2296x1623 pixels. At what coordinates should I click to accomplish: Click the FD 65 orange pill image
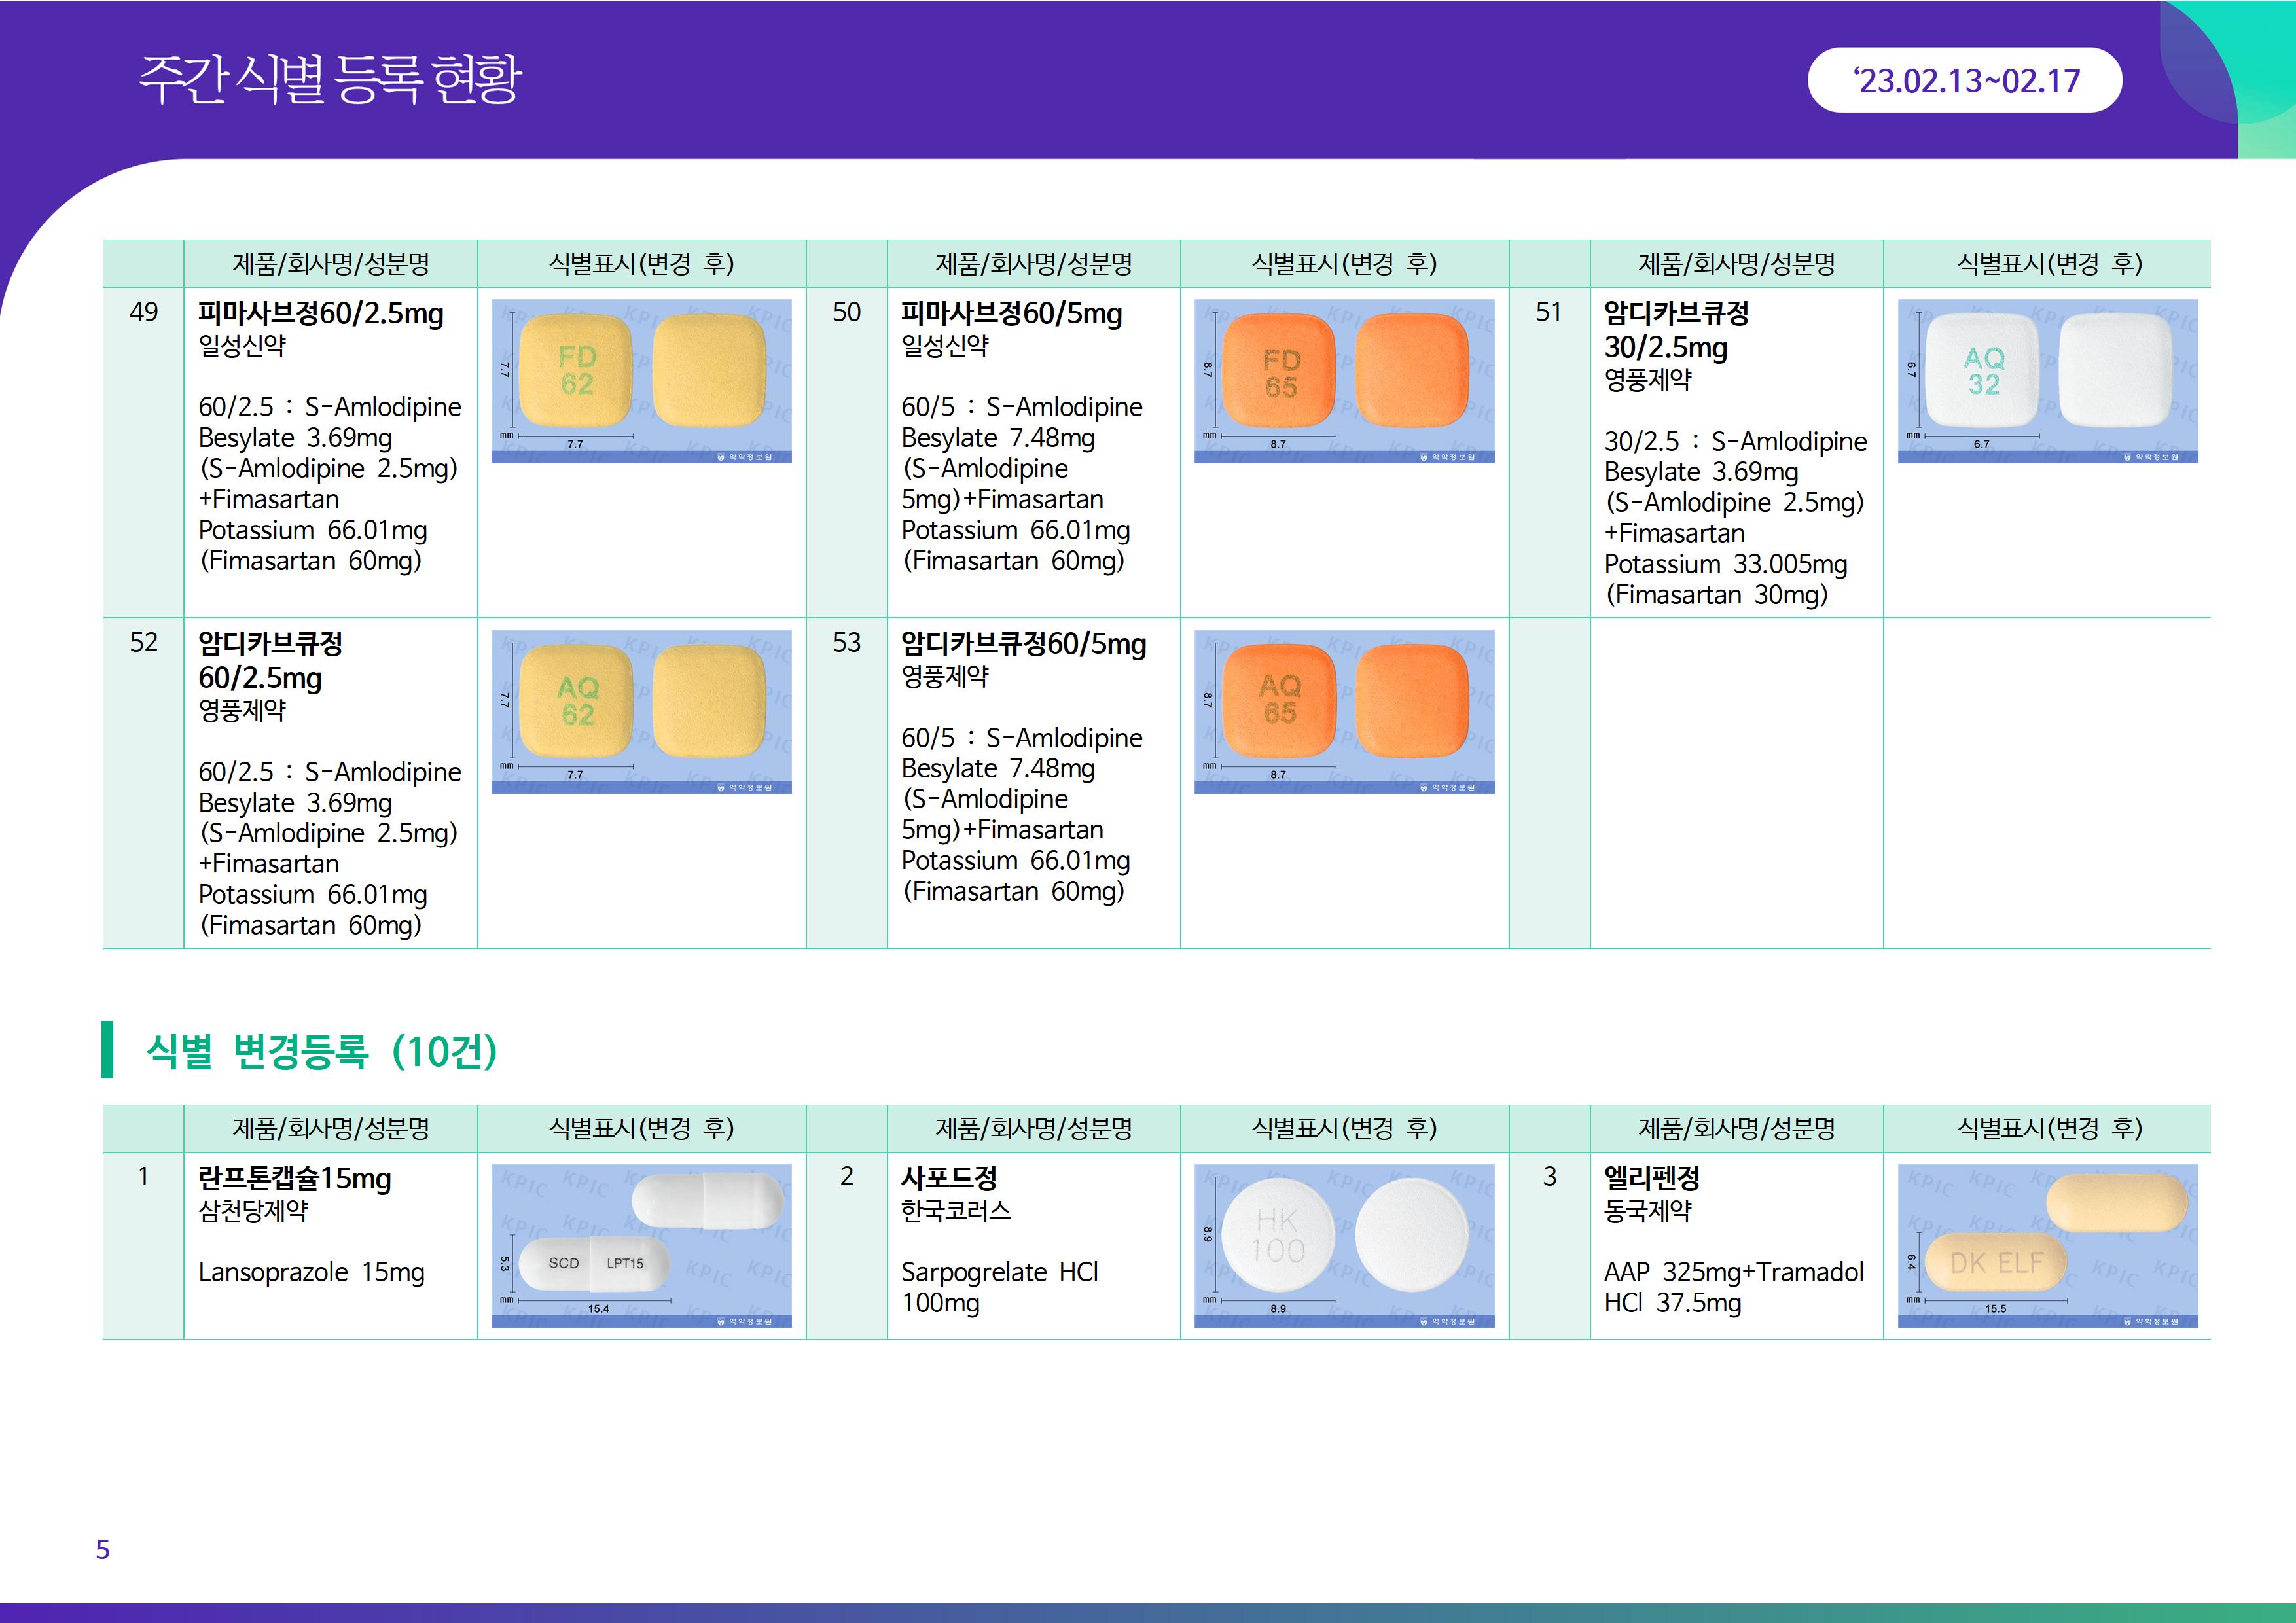click(1344, 381)
